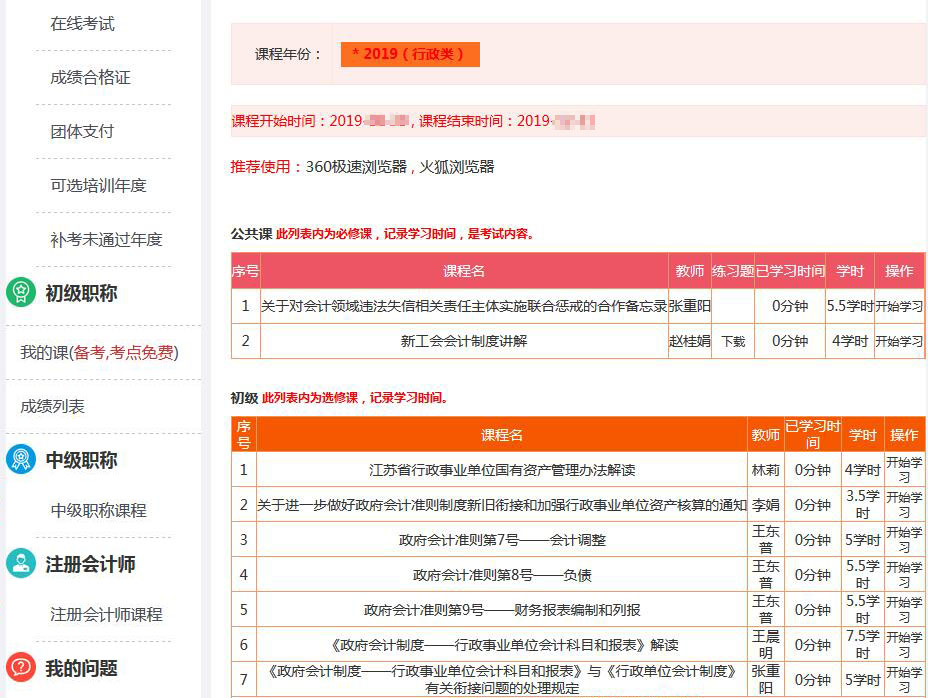Download exercises for 新工会会计制度讲解
Image resolution: width=928 pixels, height=698 pixels.
[x=733, y=341]
